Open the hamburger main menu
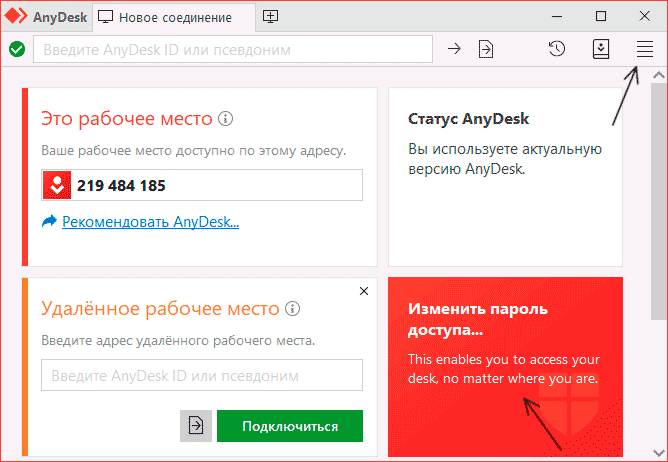 tap(645, 49)
